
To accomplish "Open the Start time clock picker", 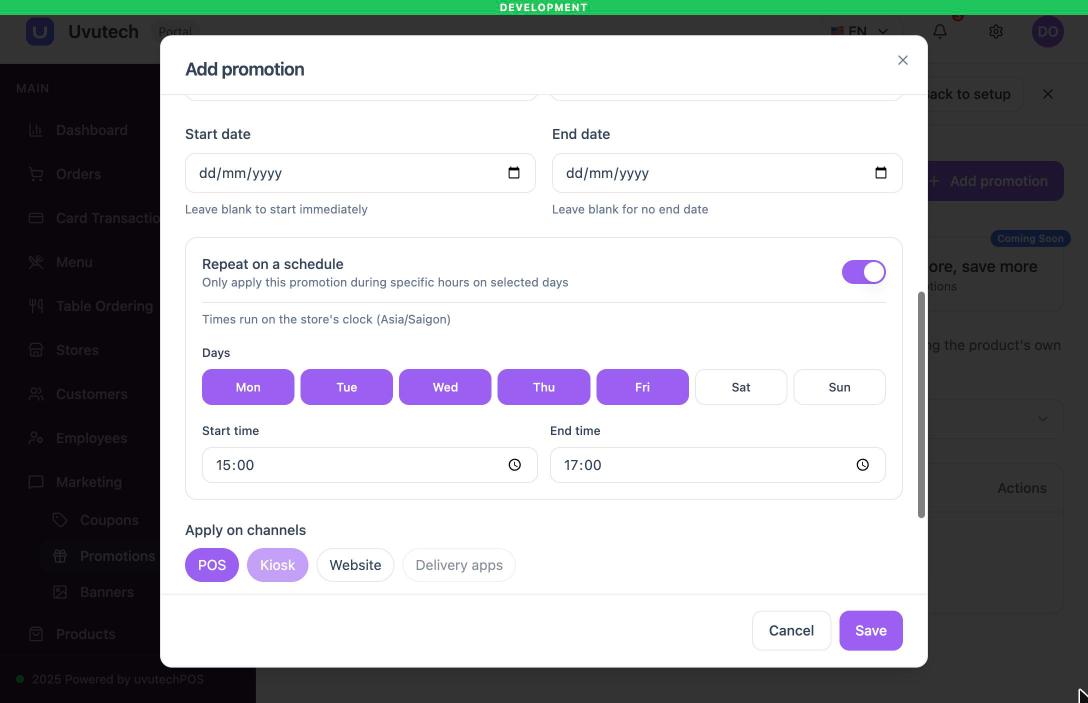I will coord(514,465).
